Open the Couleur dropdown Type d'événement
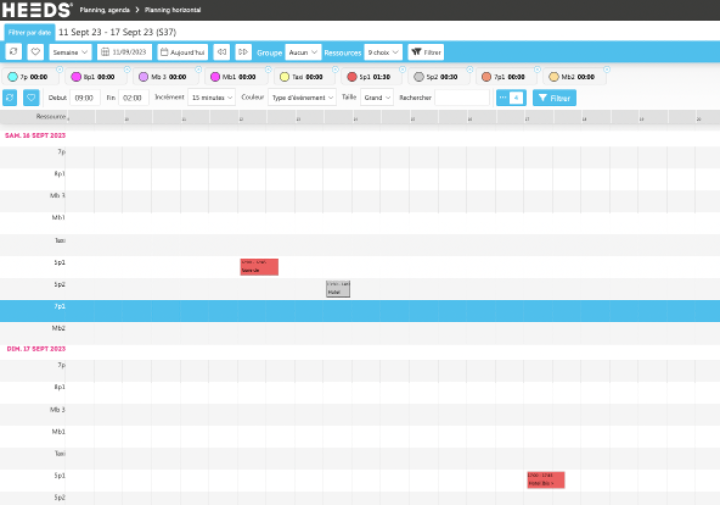The height and width of the screenshot is (506, 720). [x=302, y=97]
